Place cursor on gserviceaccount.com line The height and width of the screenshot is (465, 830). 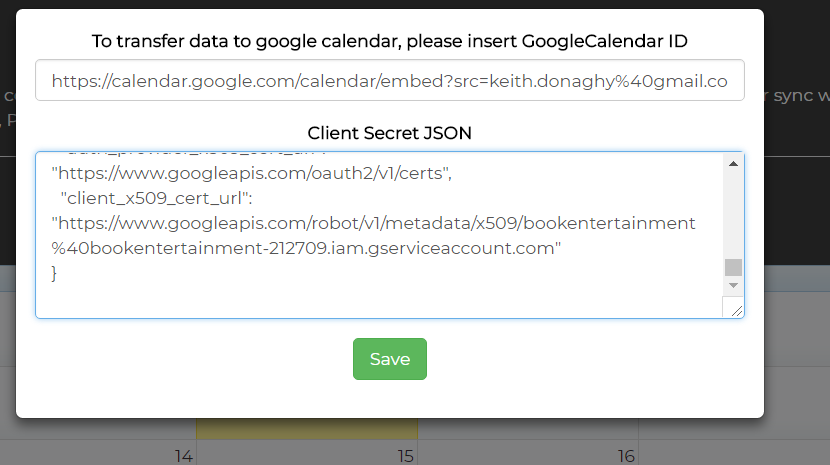pyautogui.click(x=306, y=248)
